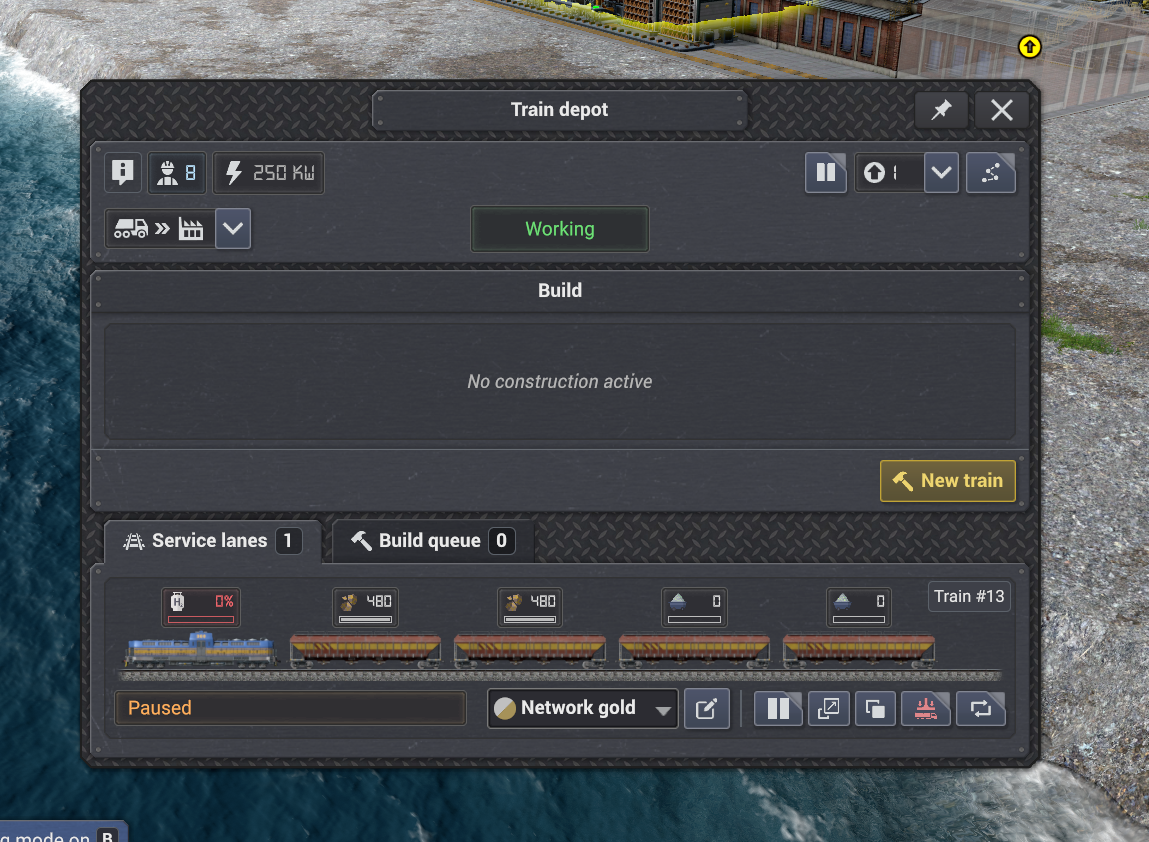This screenshot has width=1149, height=842.
Task: Click the fourth wagon's empty cargo indicator
Action: 859,607
